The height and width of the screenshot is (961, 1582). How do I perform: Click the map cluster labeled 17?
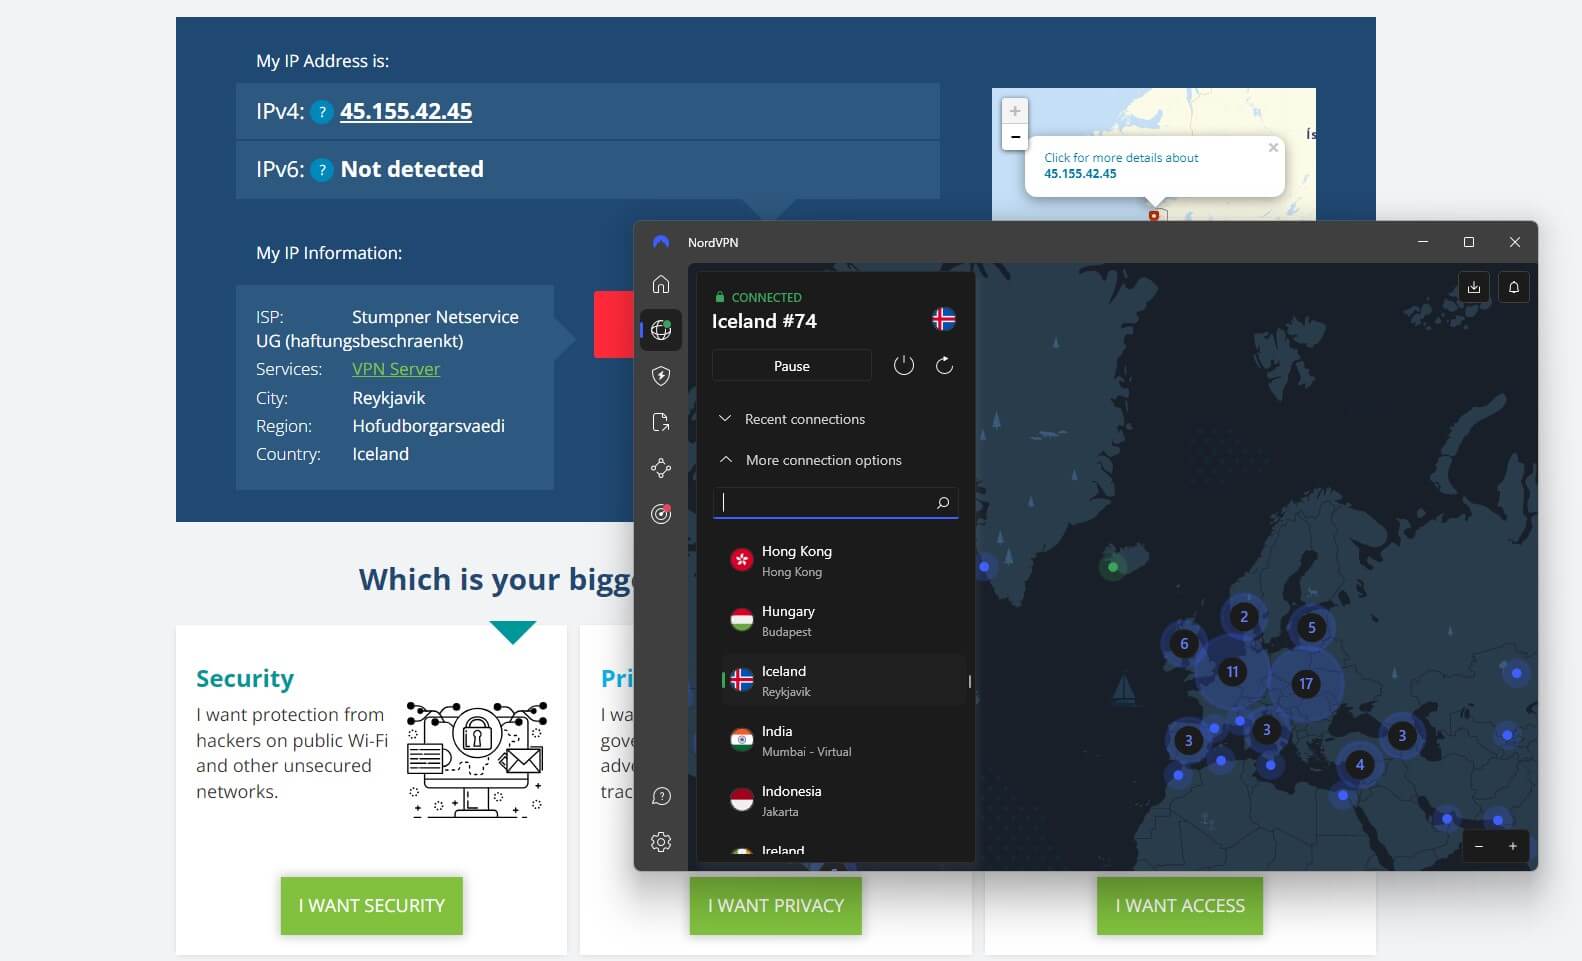click(x=1305, y=684)
